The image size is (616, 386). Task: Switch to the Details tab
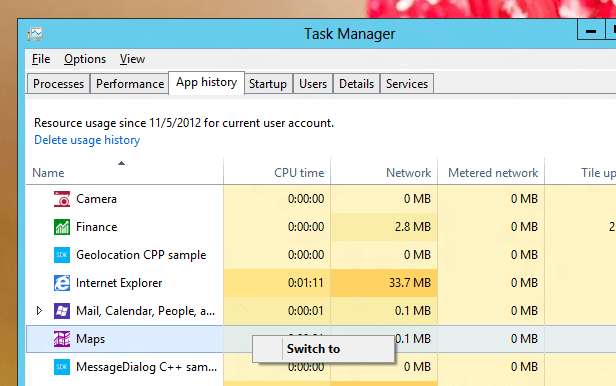356,84
